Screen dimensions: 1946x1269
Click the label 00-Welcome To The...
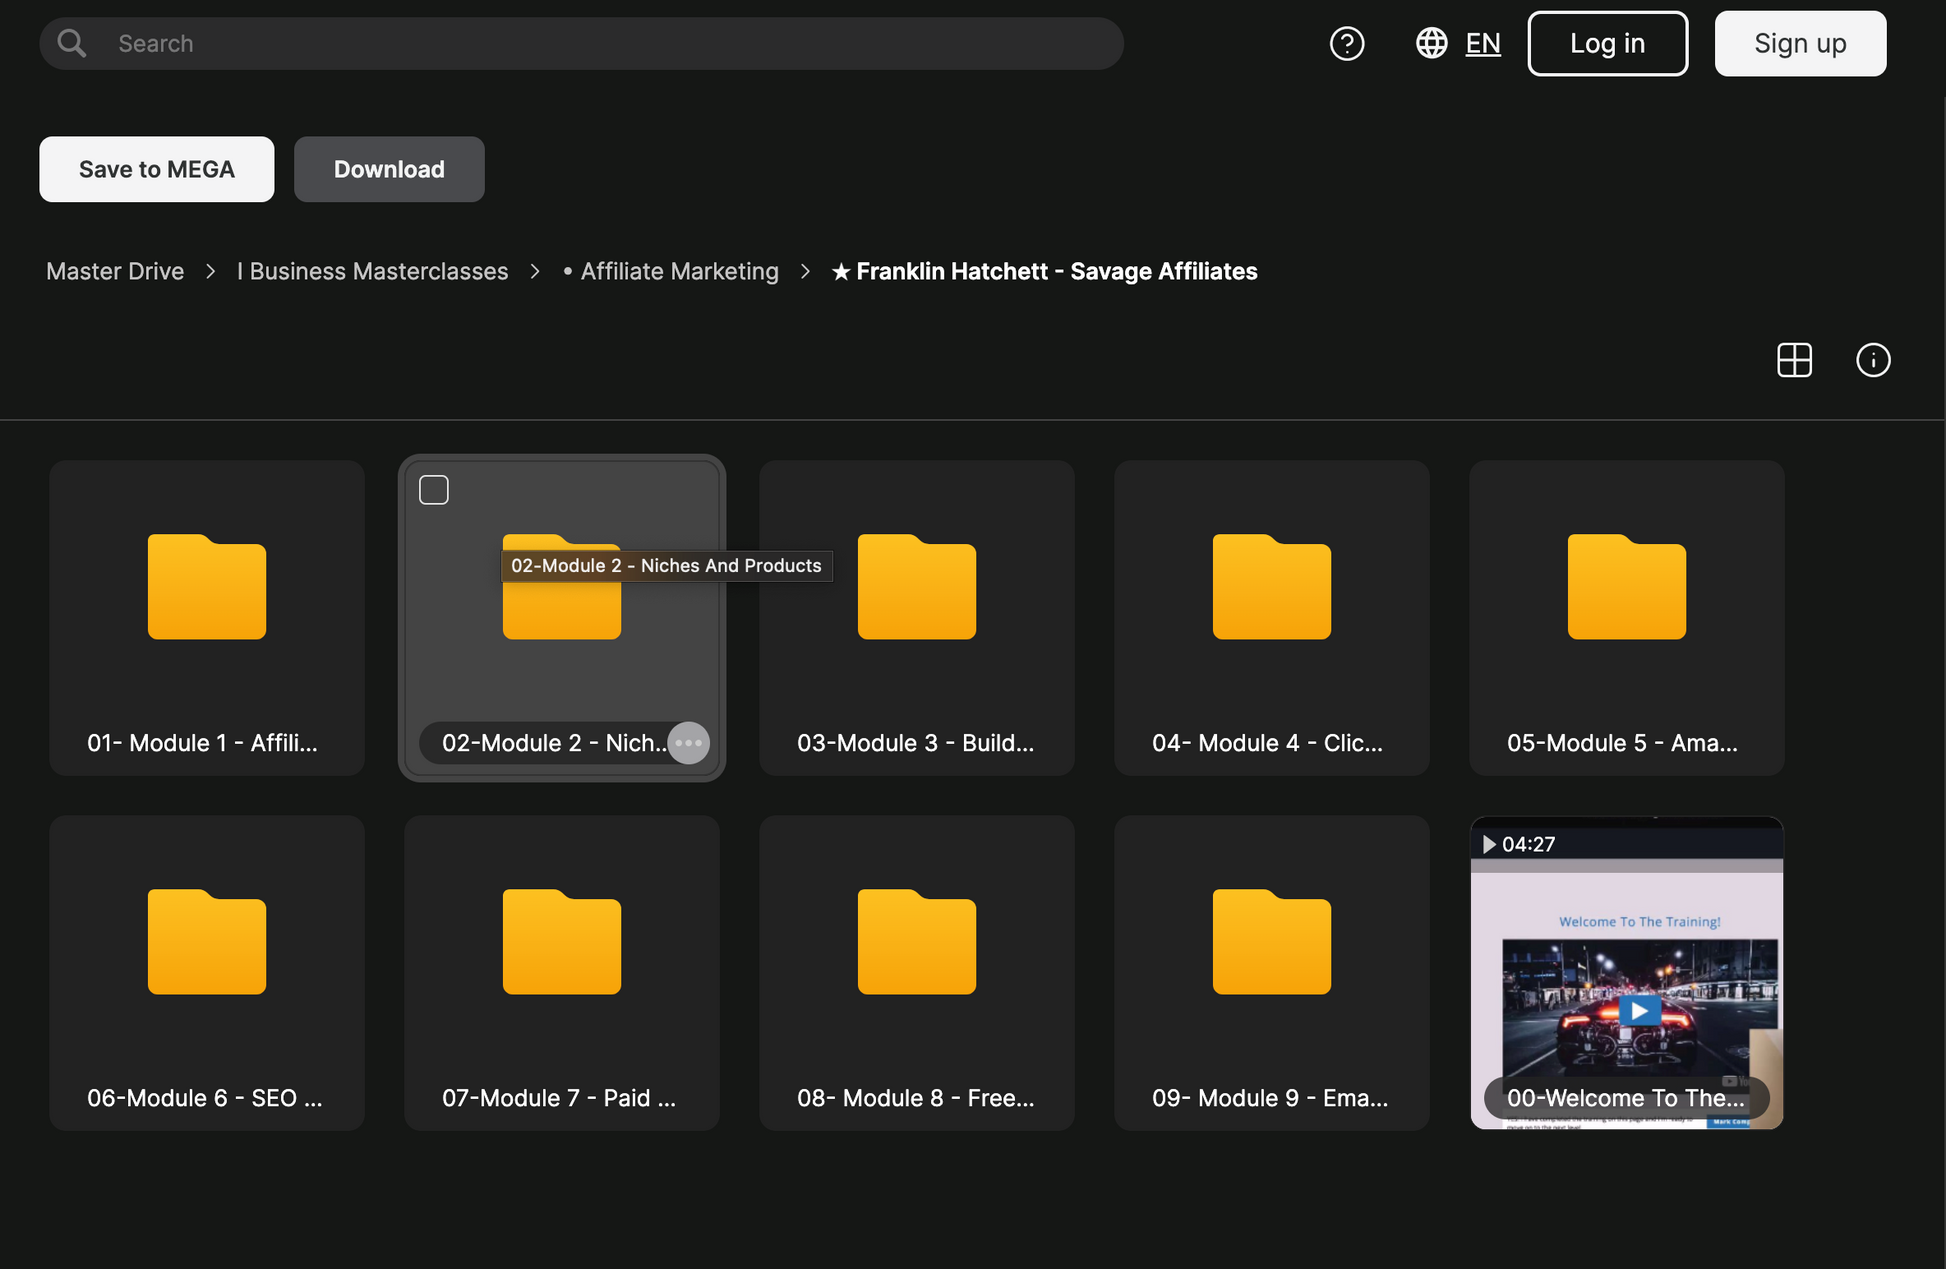[1626, 1098]
